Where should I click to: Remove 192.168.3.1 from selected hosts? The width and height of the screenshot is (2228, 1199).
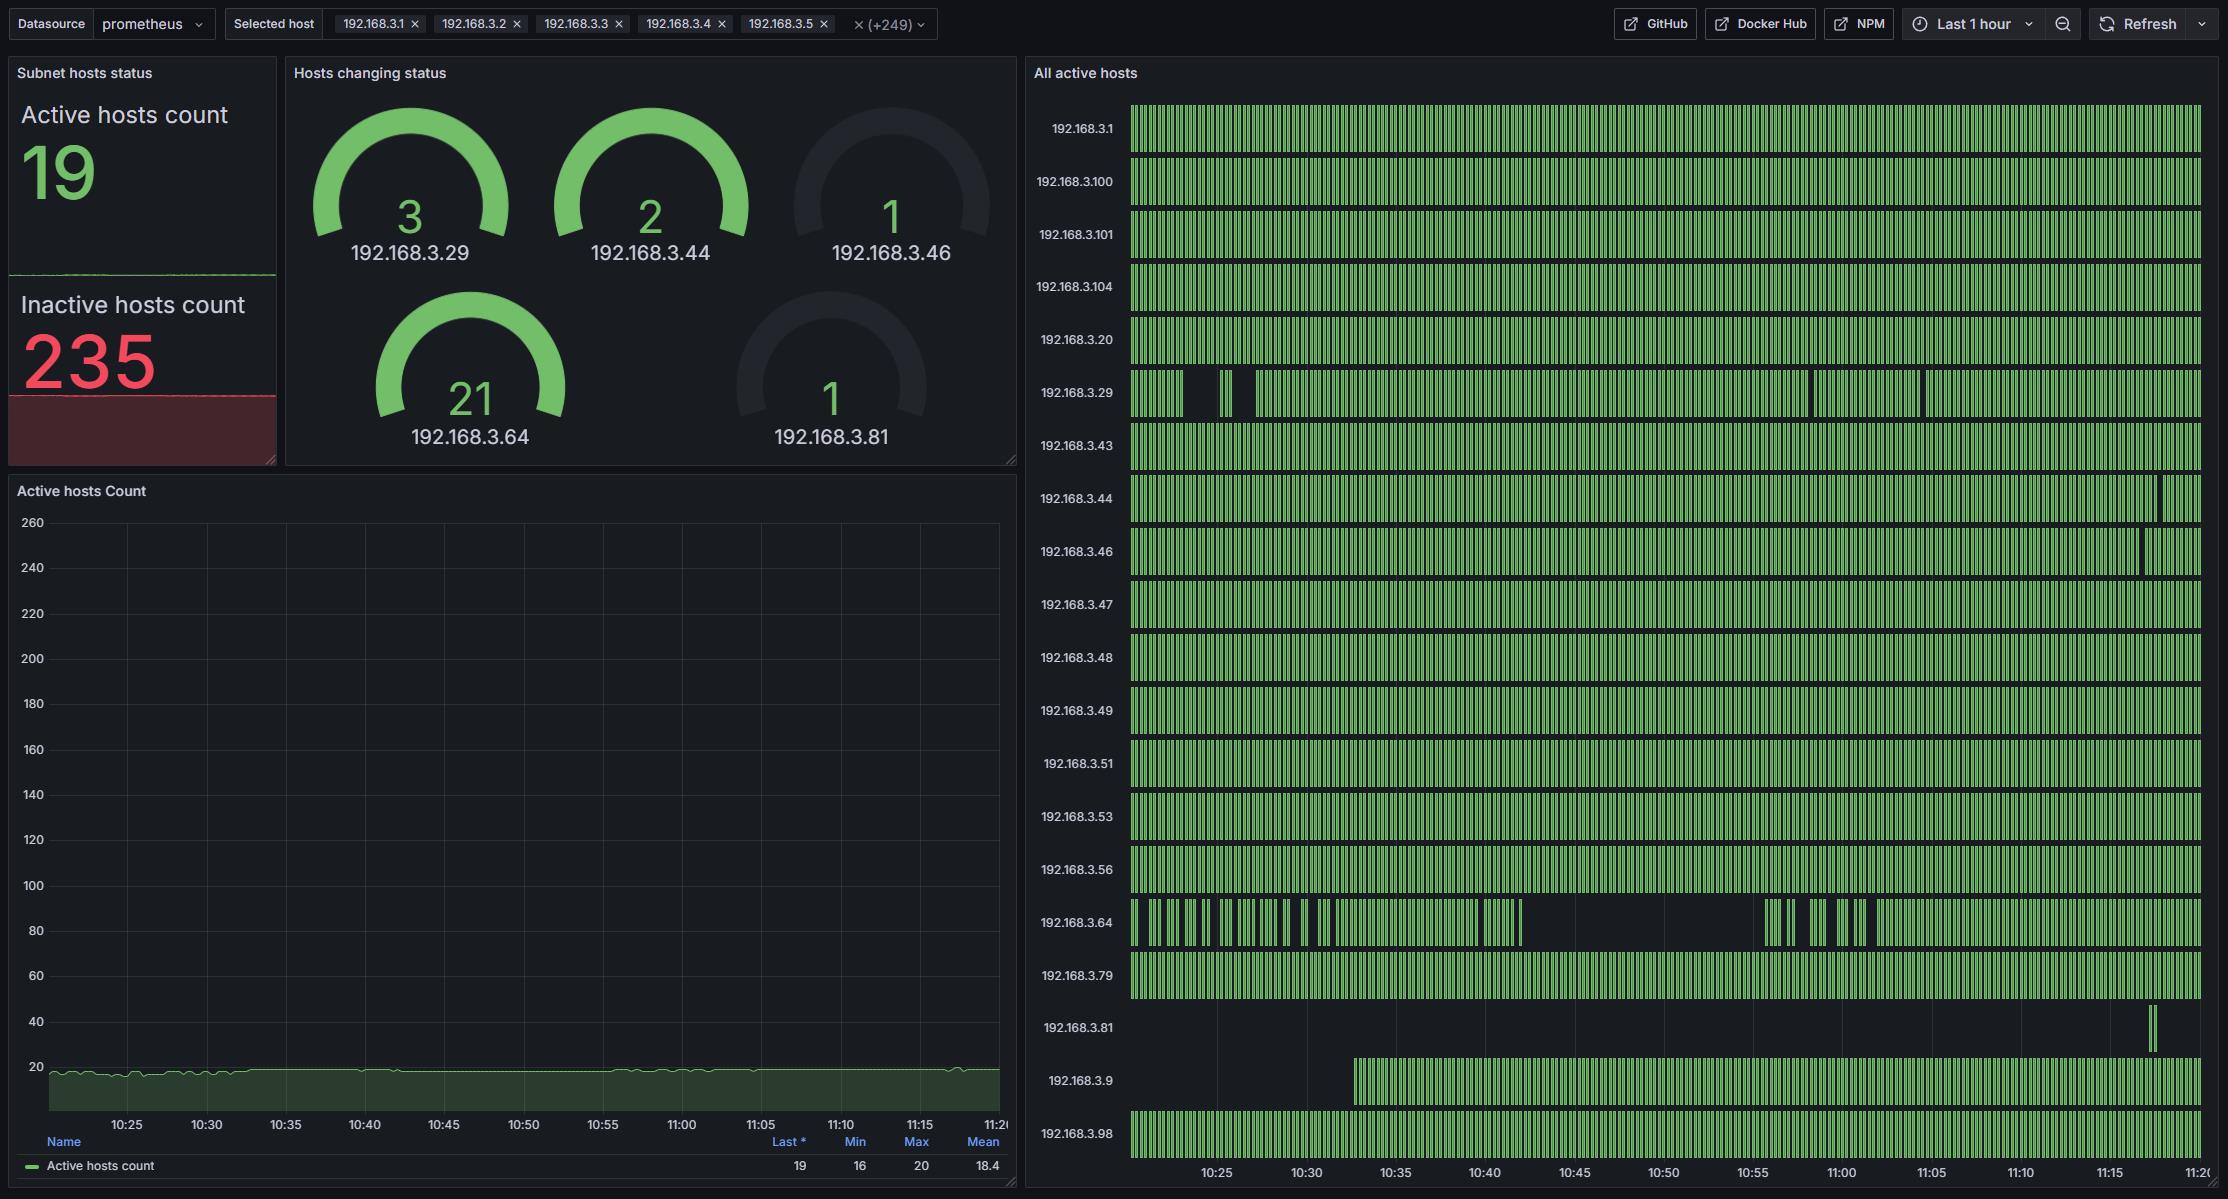point(415,24)
